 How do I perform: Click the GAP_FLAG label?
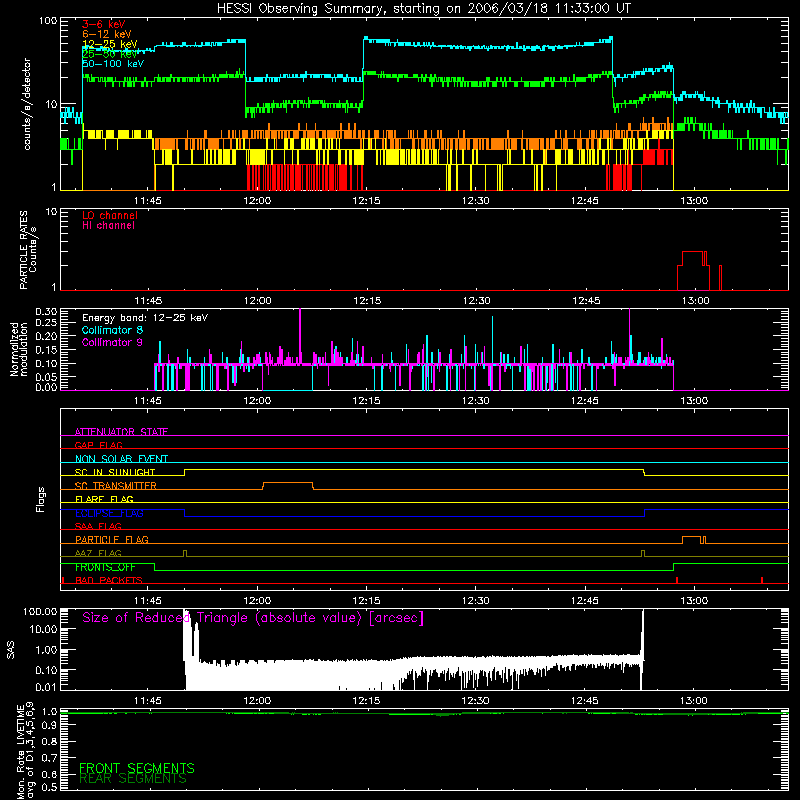tap(98, 445)
